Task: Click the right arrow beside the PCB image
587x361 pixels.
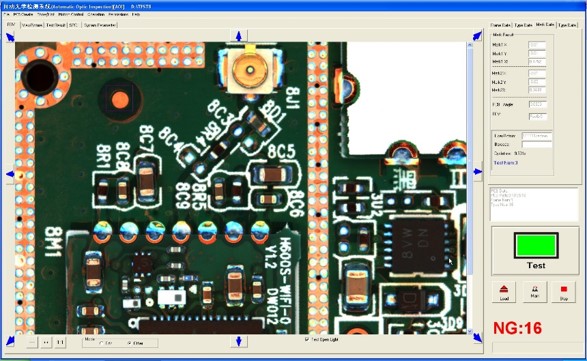Action: [478, 172]
